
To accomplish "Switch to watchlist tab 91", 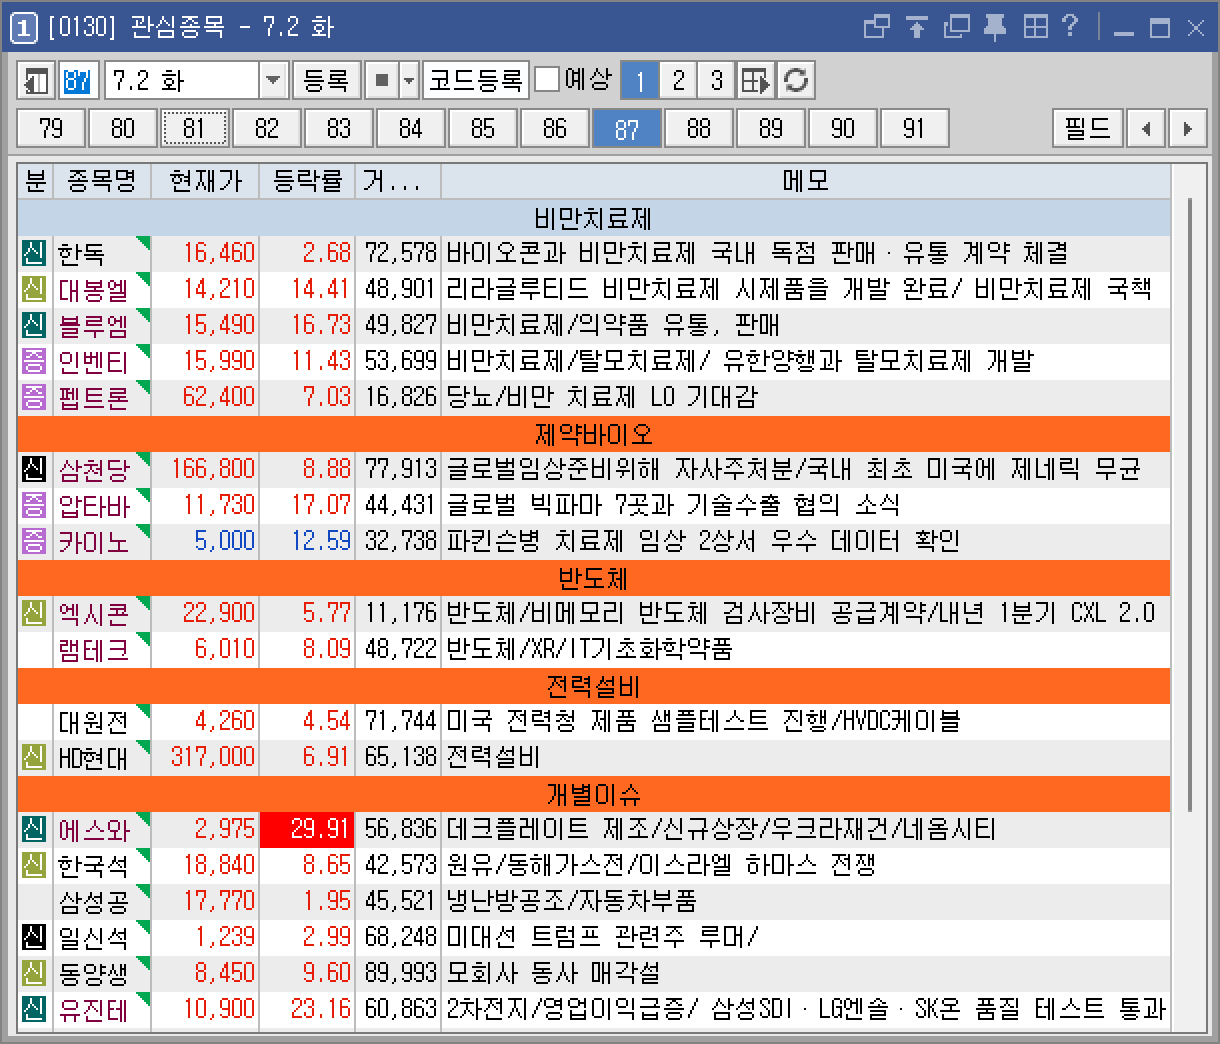I will (x=914, y=128).
